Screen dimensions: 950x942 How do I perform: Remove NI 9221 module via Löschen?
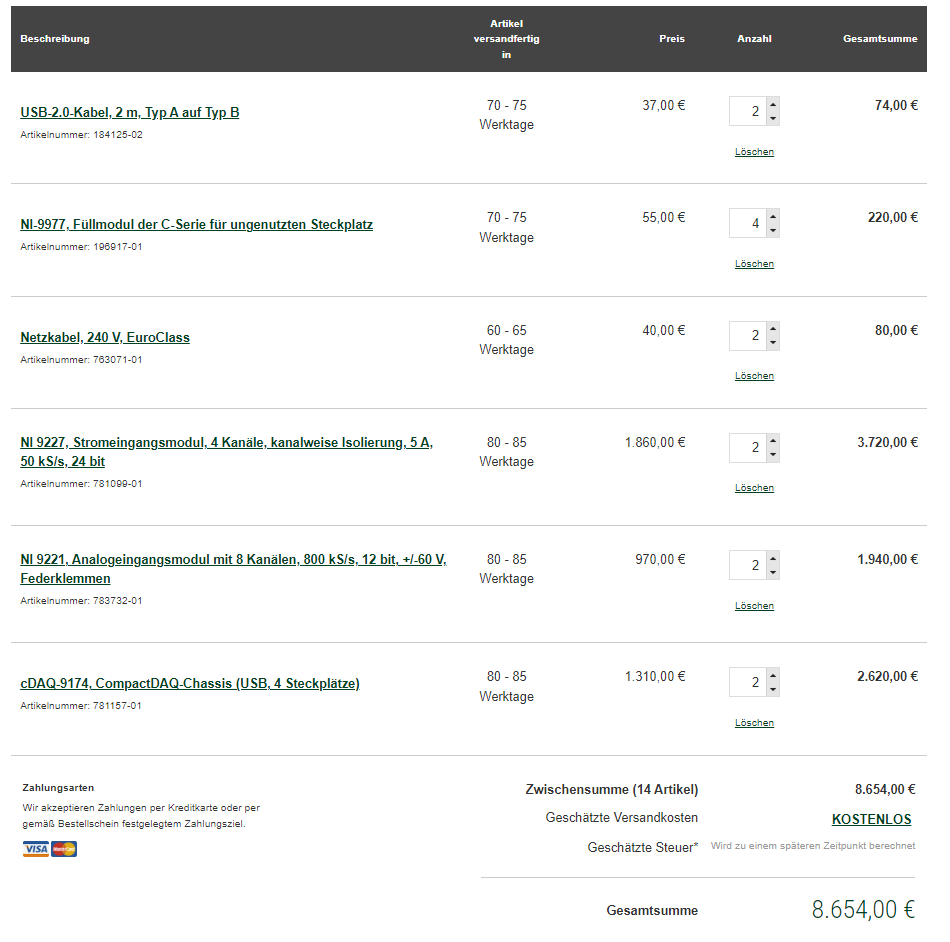pyautogui.click(x=754, y=606)
